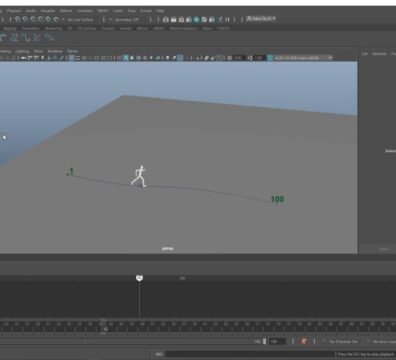Click the range slider handle

[x=264, y=341]
